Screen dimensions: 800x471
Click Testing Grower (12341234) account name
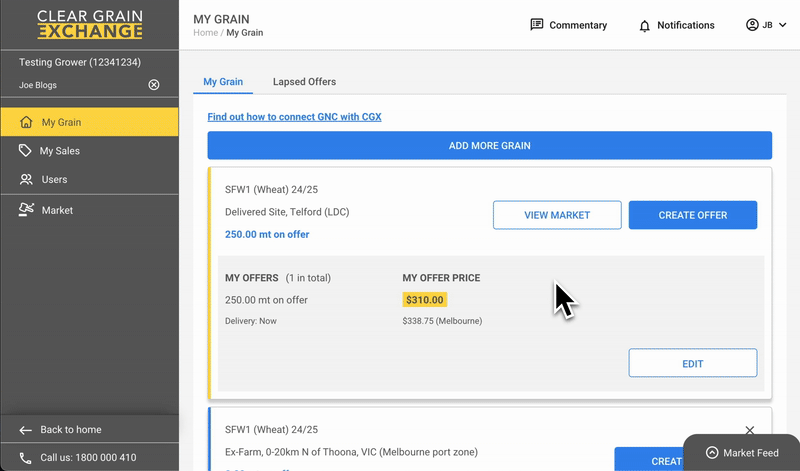[x=80, y=62]
